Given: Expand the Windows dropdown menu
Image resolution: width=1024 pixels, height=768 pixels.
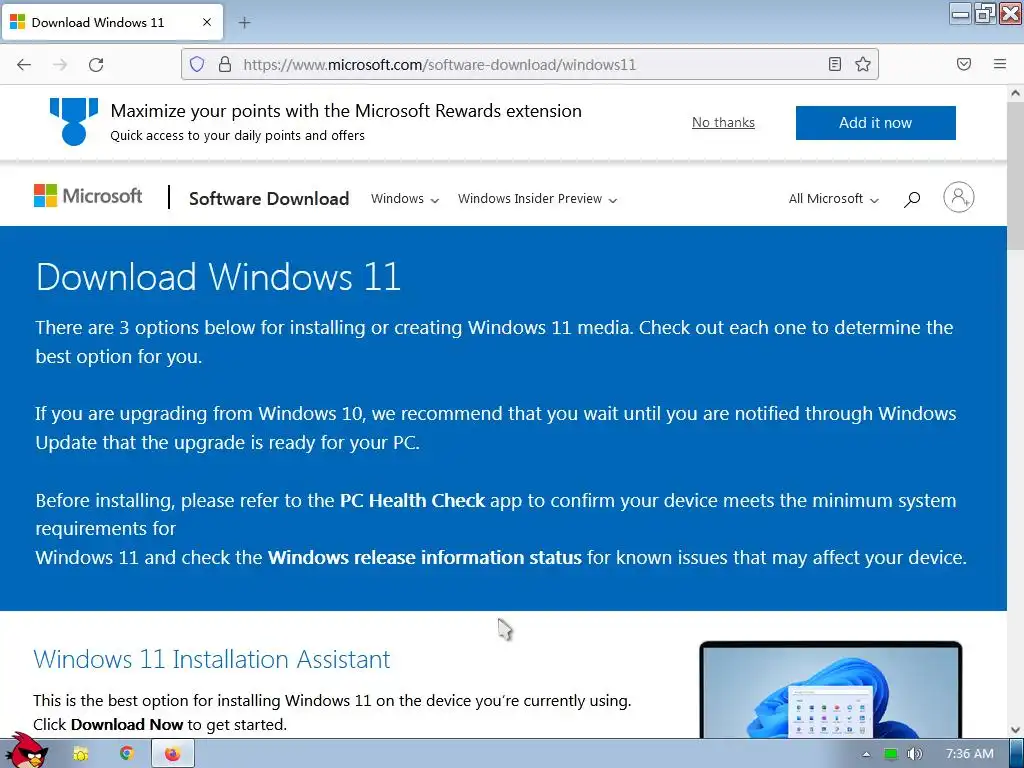Looking at the screenshot, I should (x=405, y=199).
